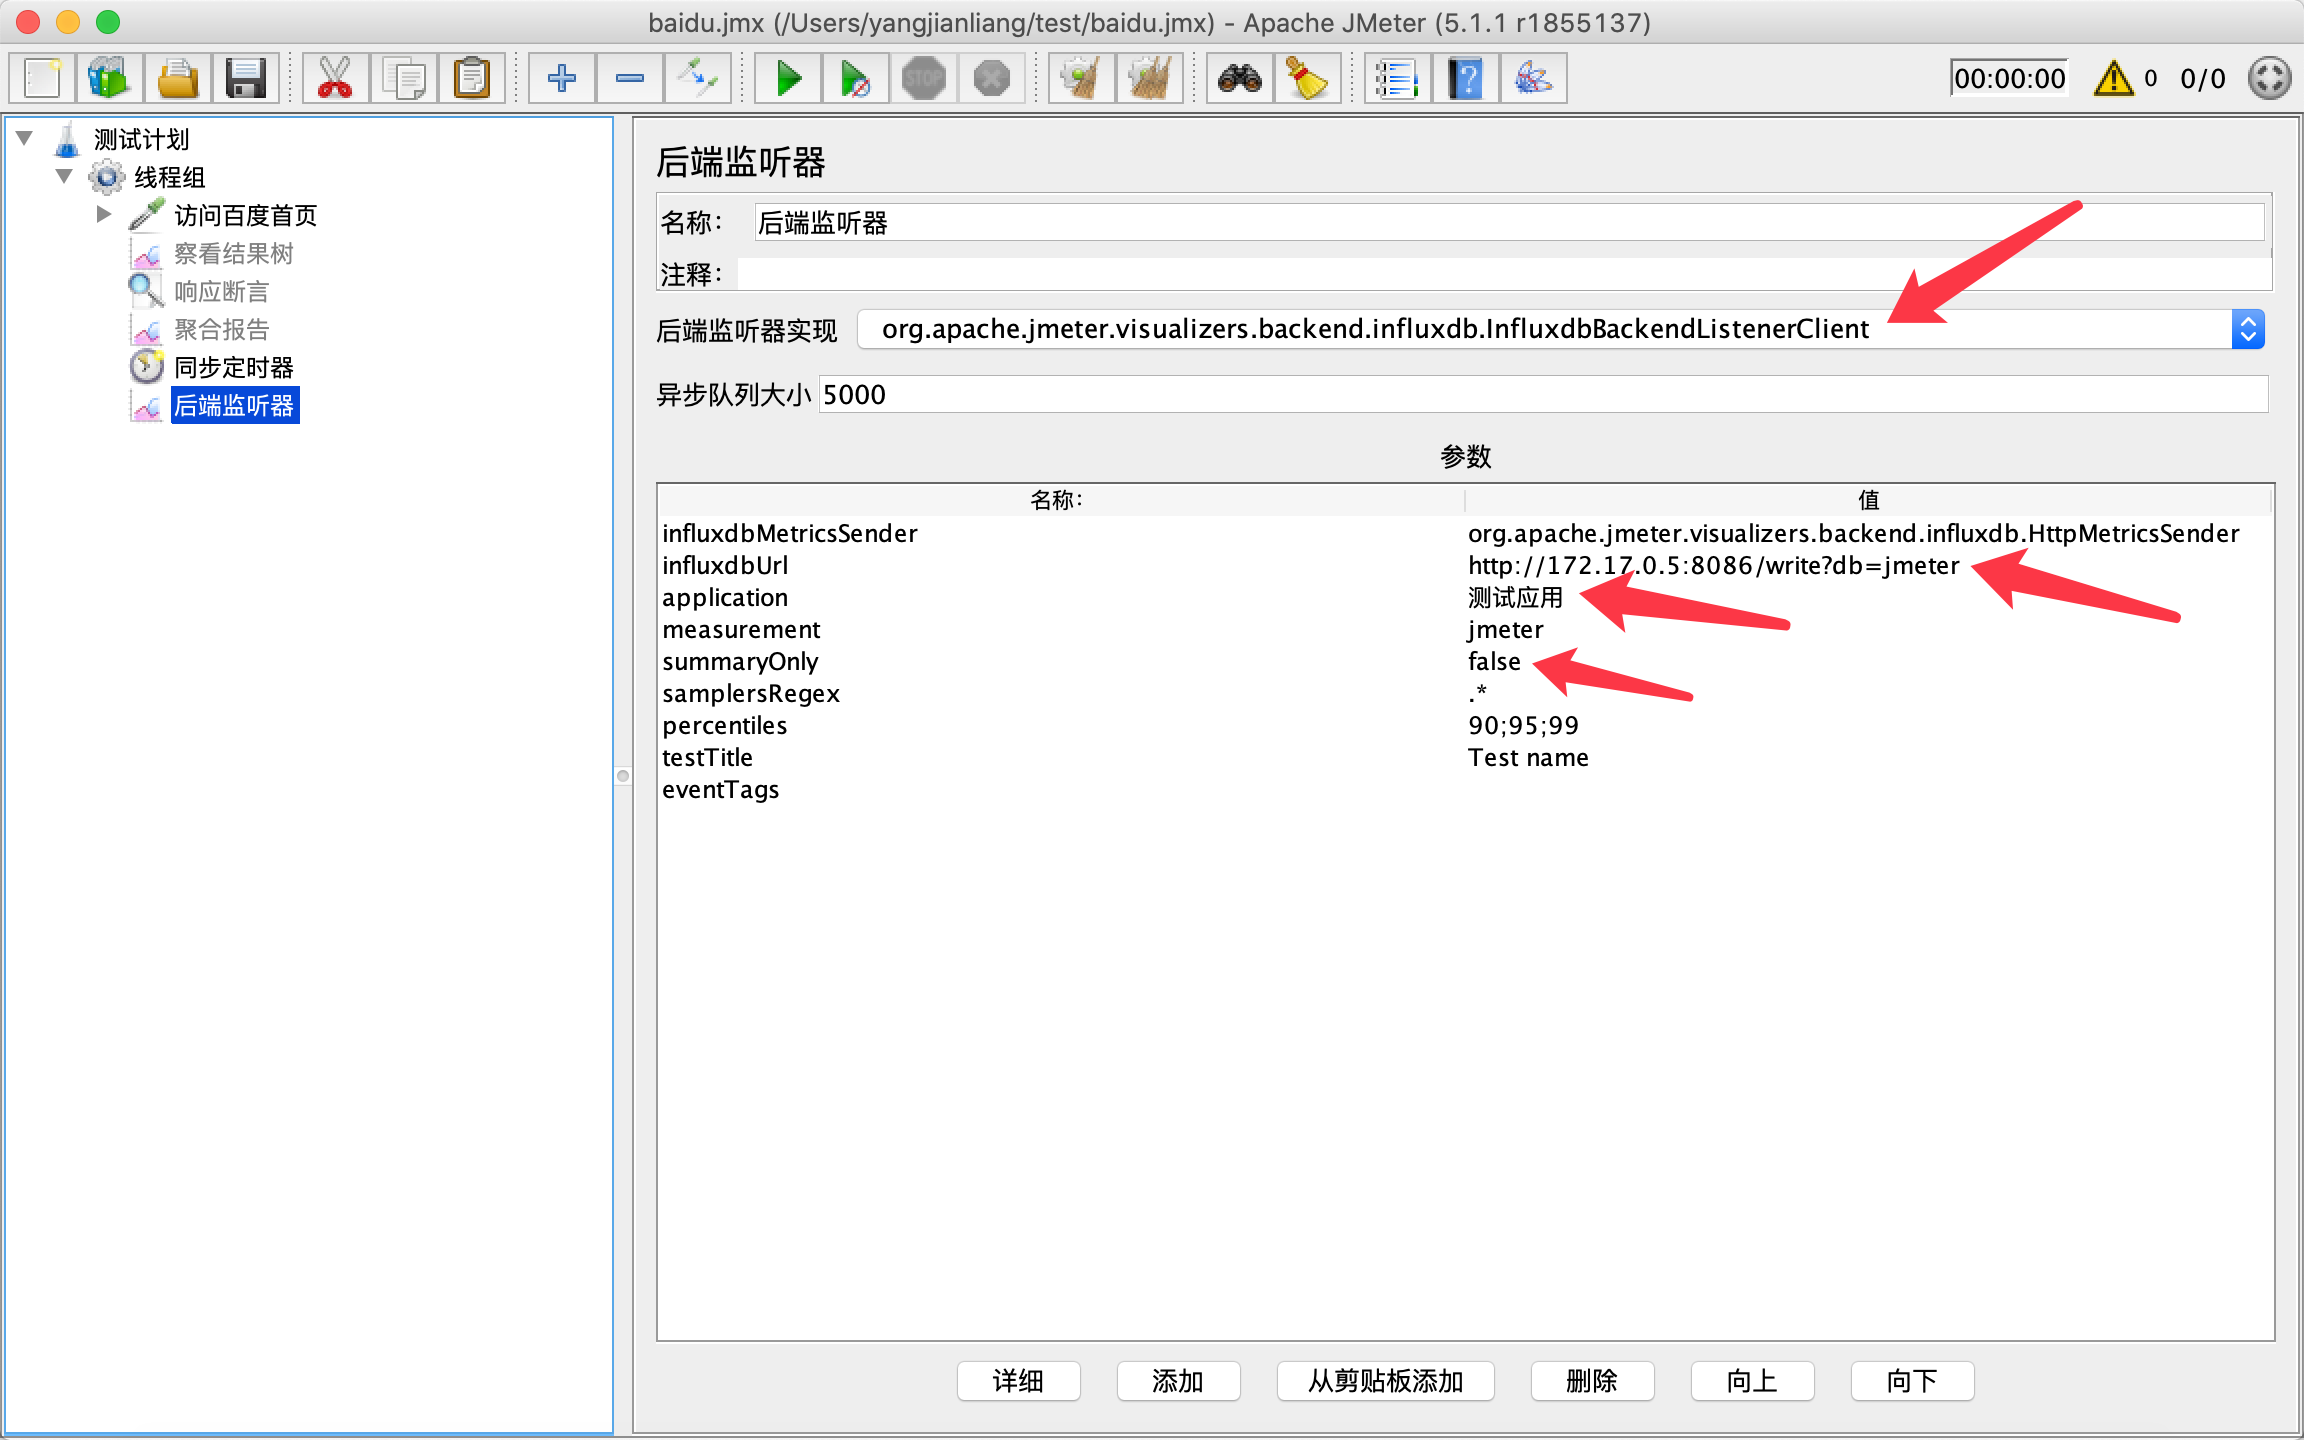Select 察看结果树 in the tree
The image size is (2304, 1440).
point(234,253)
